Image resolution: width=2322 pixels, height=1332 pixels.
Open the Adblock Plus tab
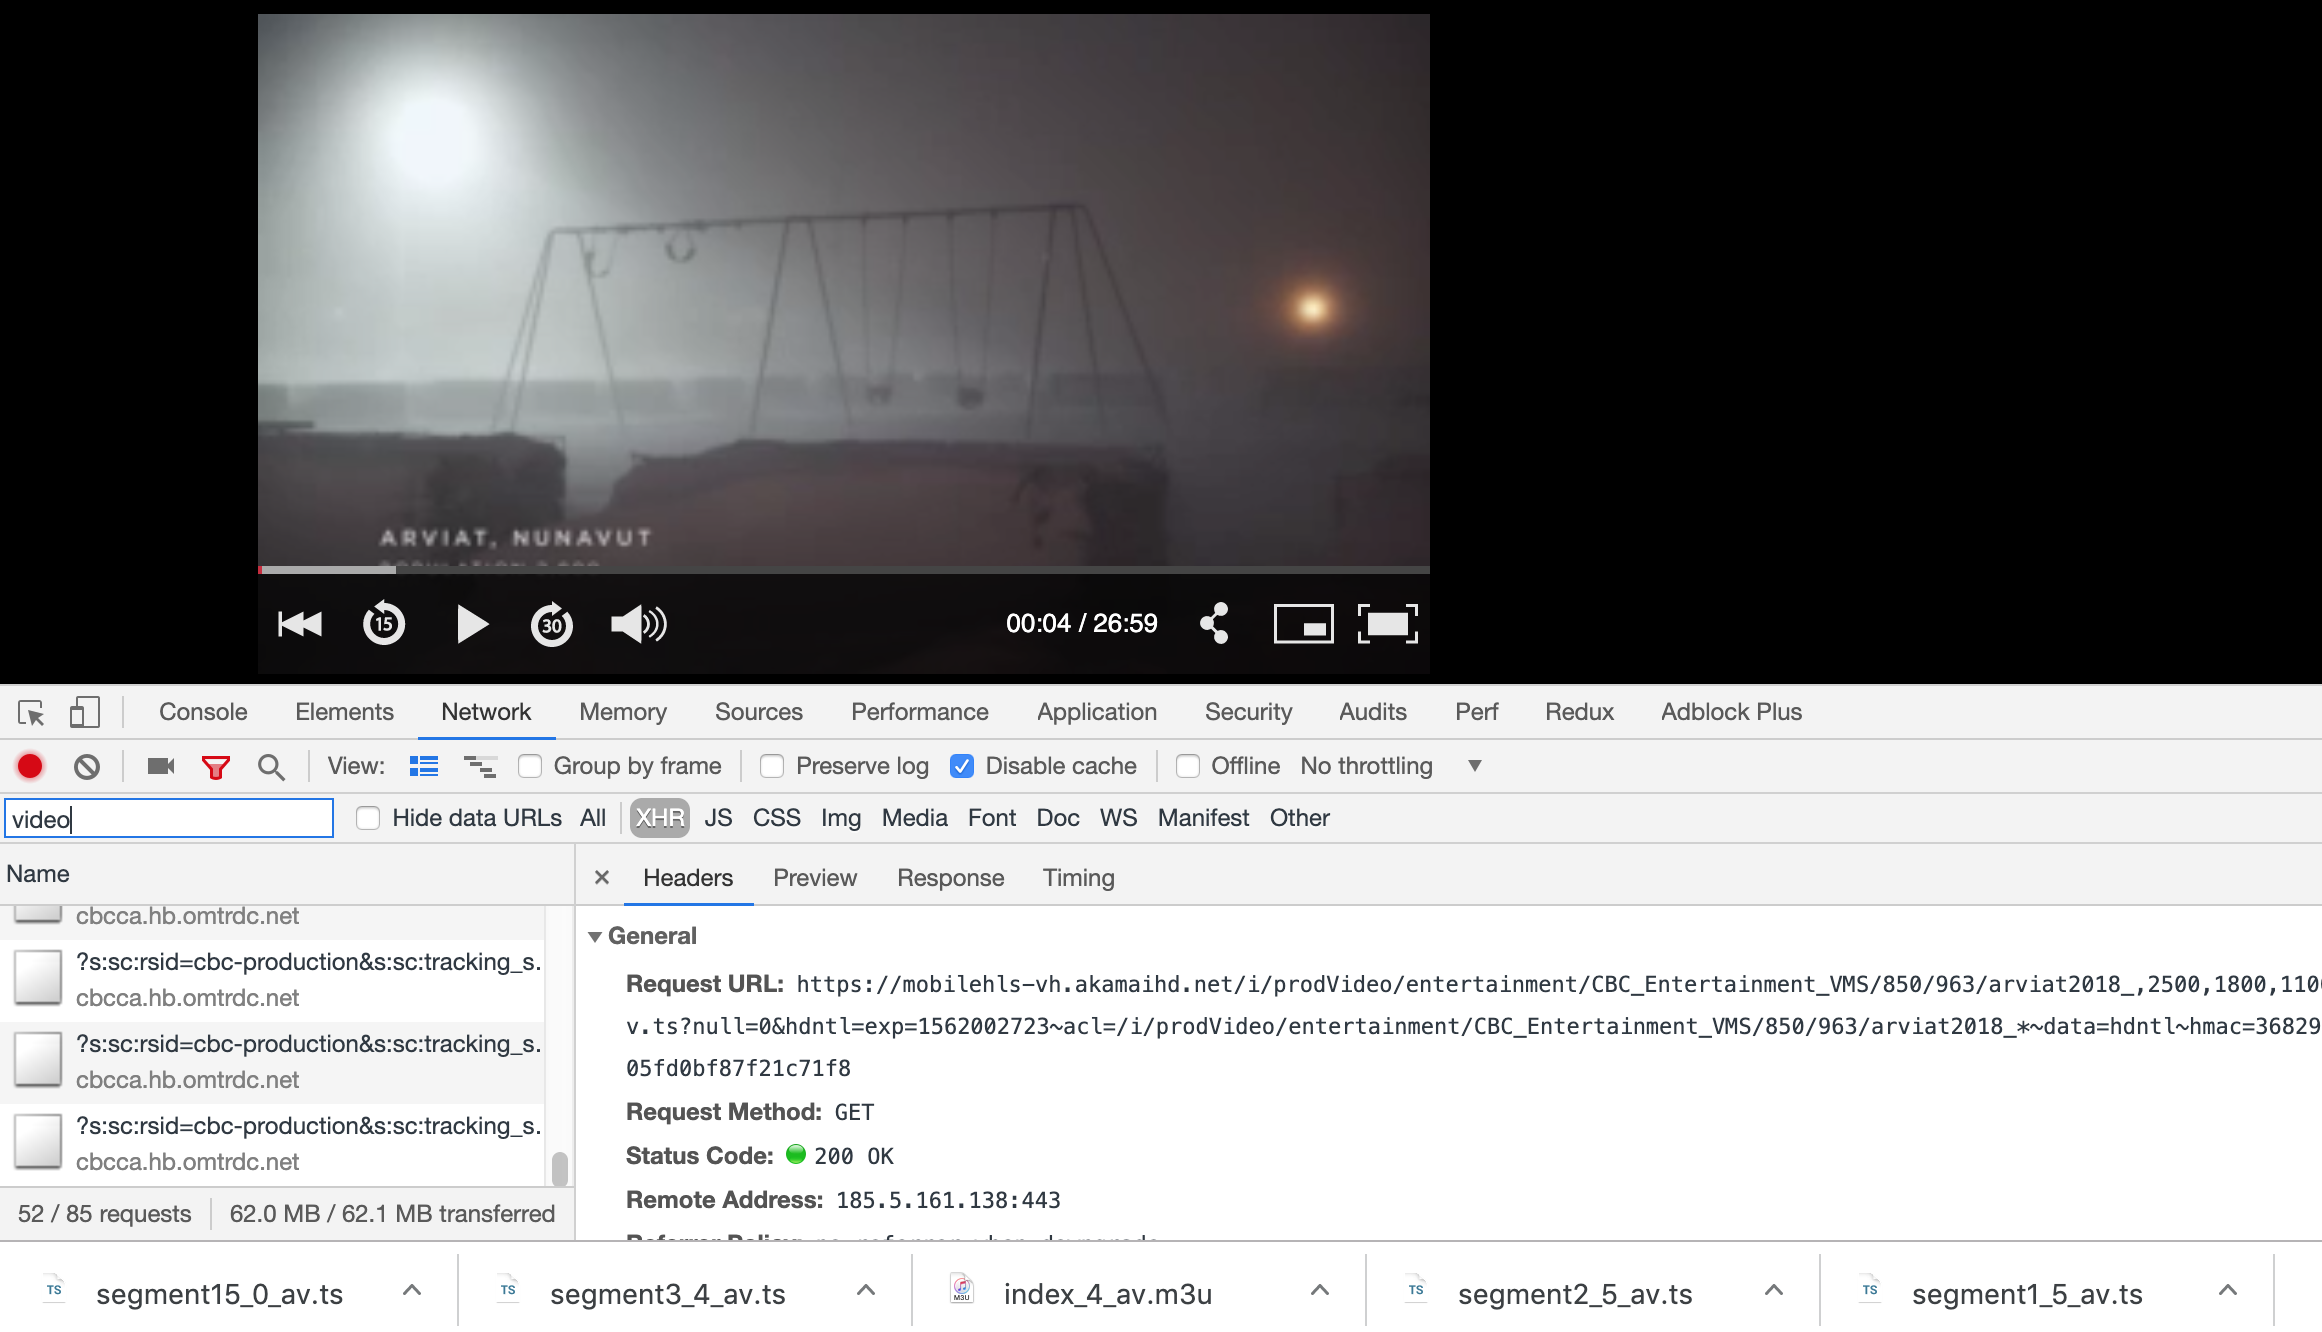click(x=1732, y=712)
